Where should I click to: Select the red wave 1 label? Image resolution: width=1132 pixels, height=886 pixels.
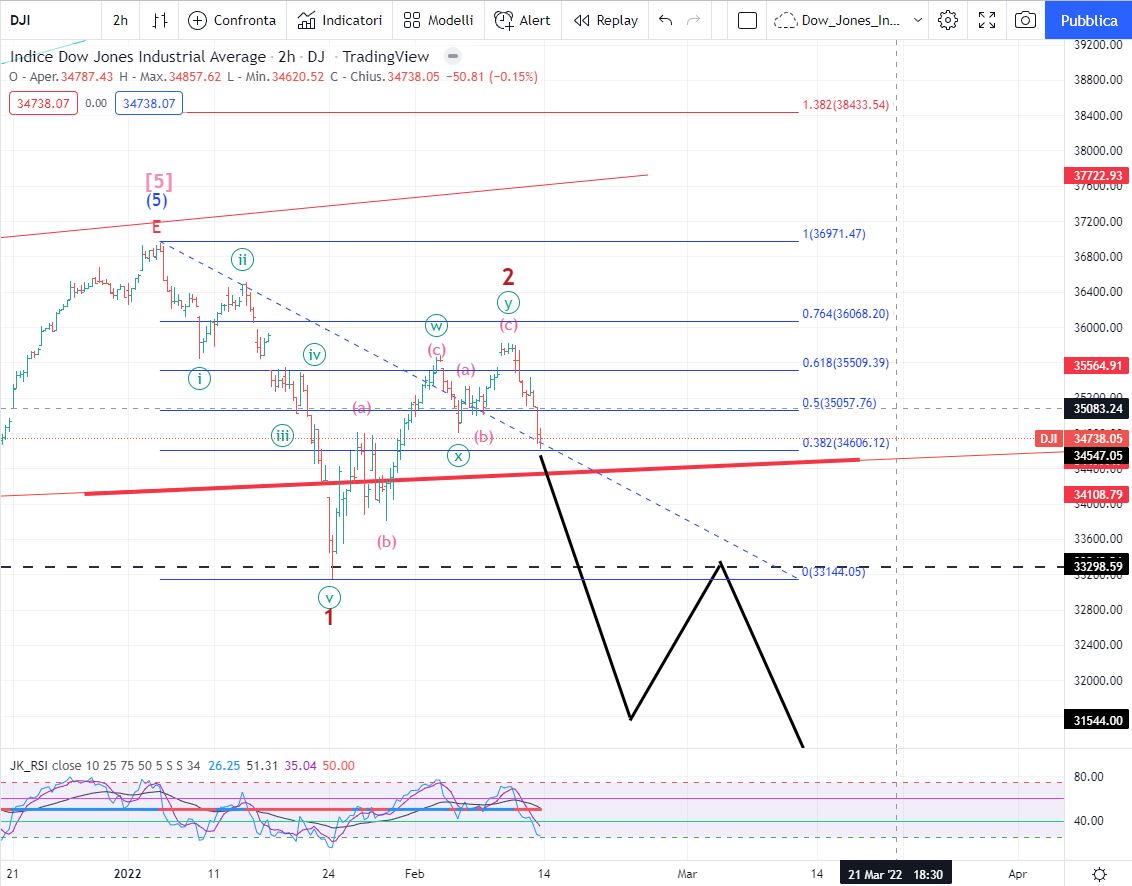pyautogui.click(x=329, y=617)
